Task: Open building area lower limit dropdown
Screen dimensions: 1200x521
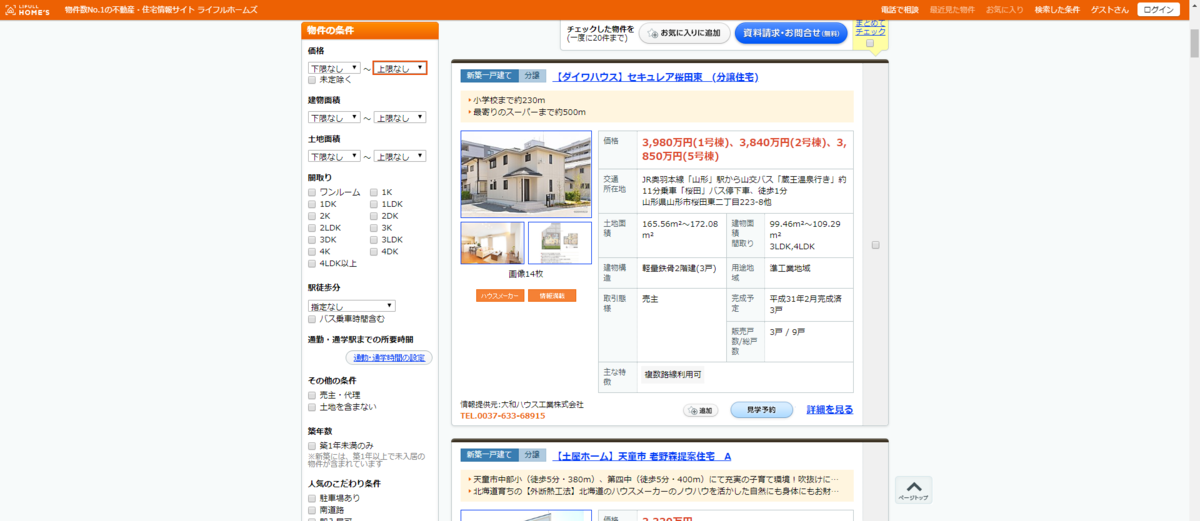Action: [x=334, y=118]
